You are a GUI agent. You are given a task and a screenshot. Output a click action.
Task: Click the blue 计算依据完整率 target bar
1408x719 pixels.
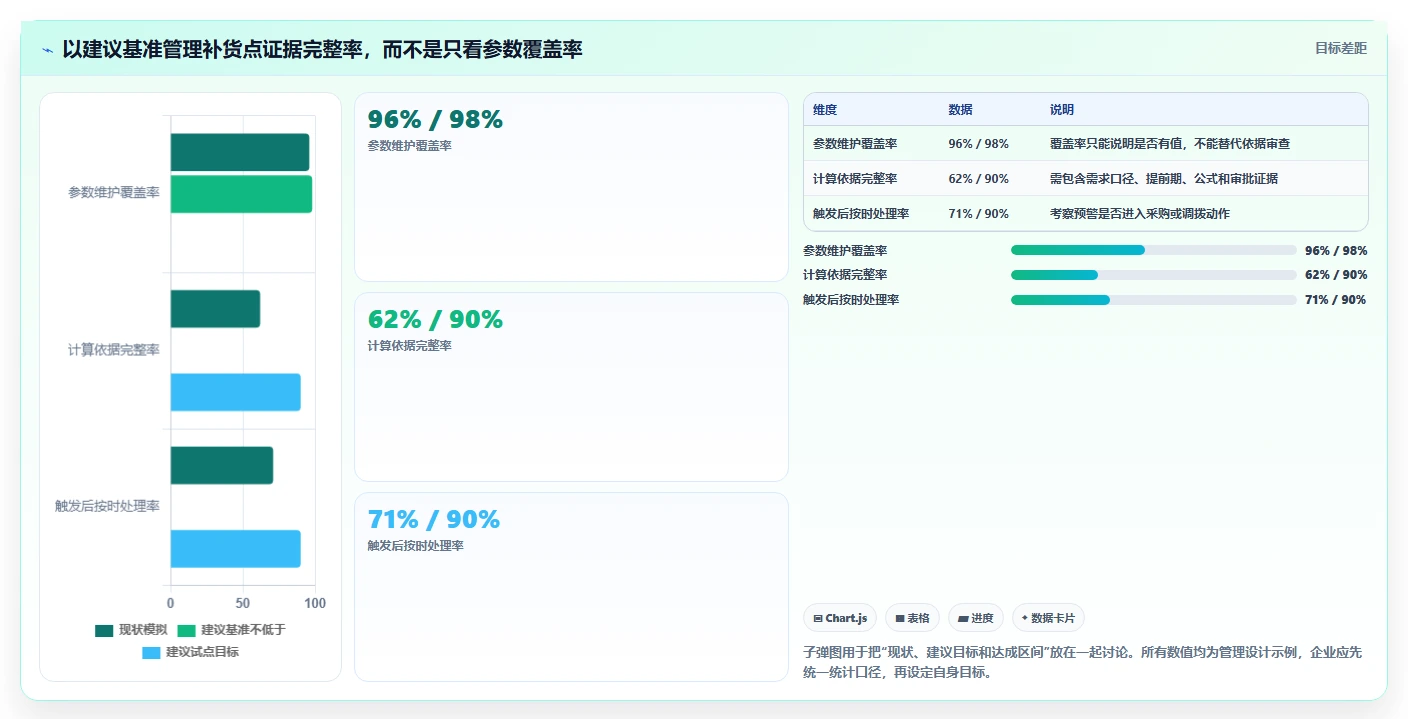click(235, 392)
